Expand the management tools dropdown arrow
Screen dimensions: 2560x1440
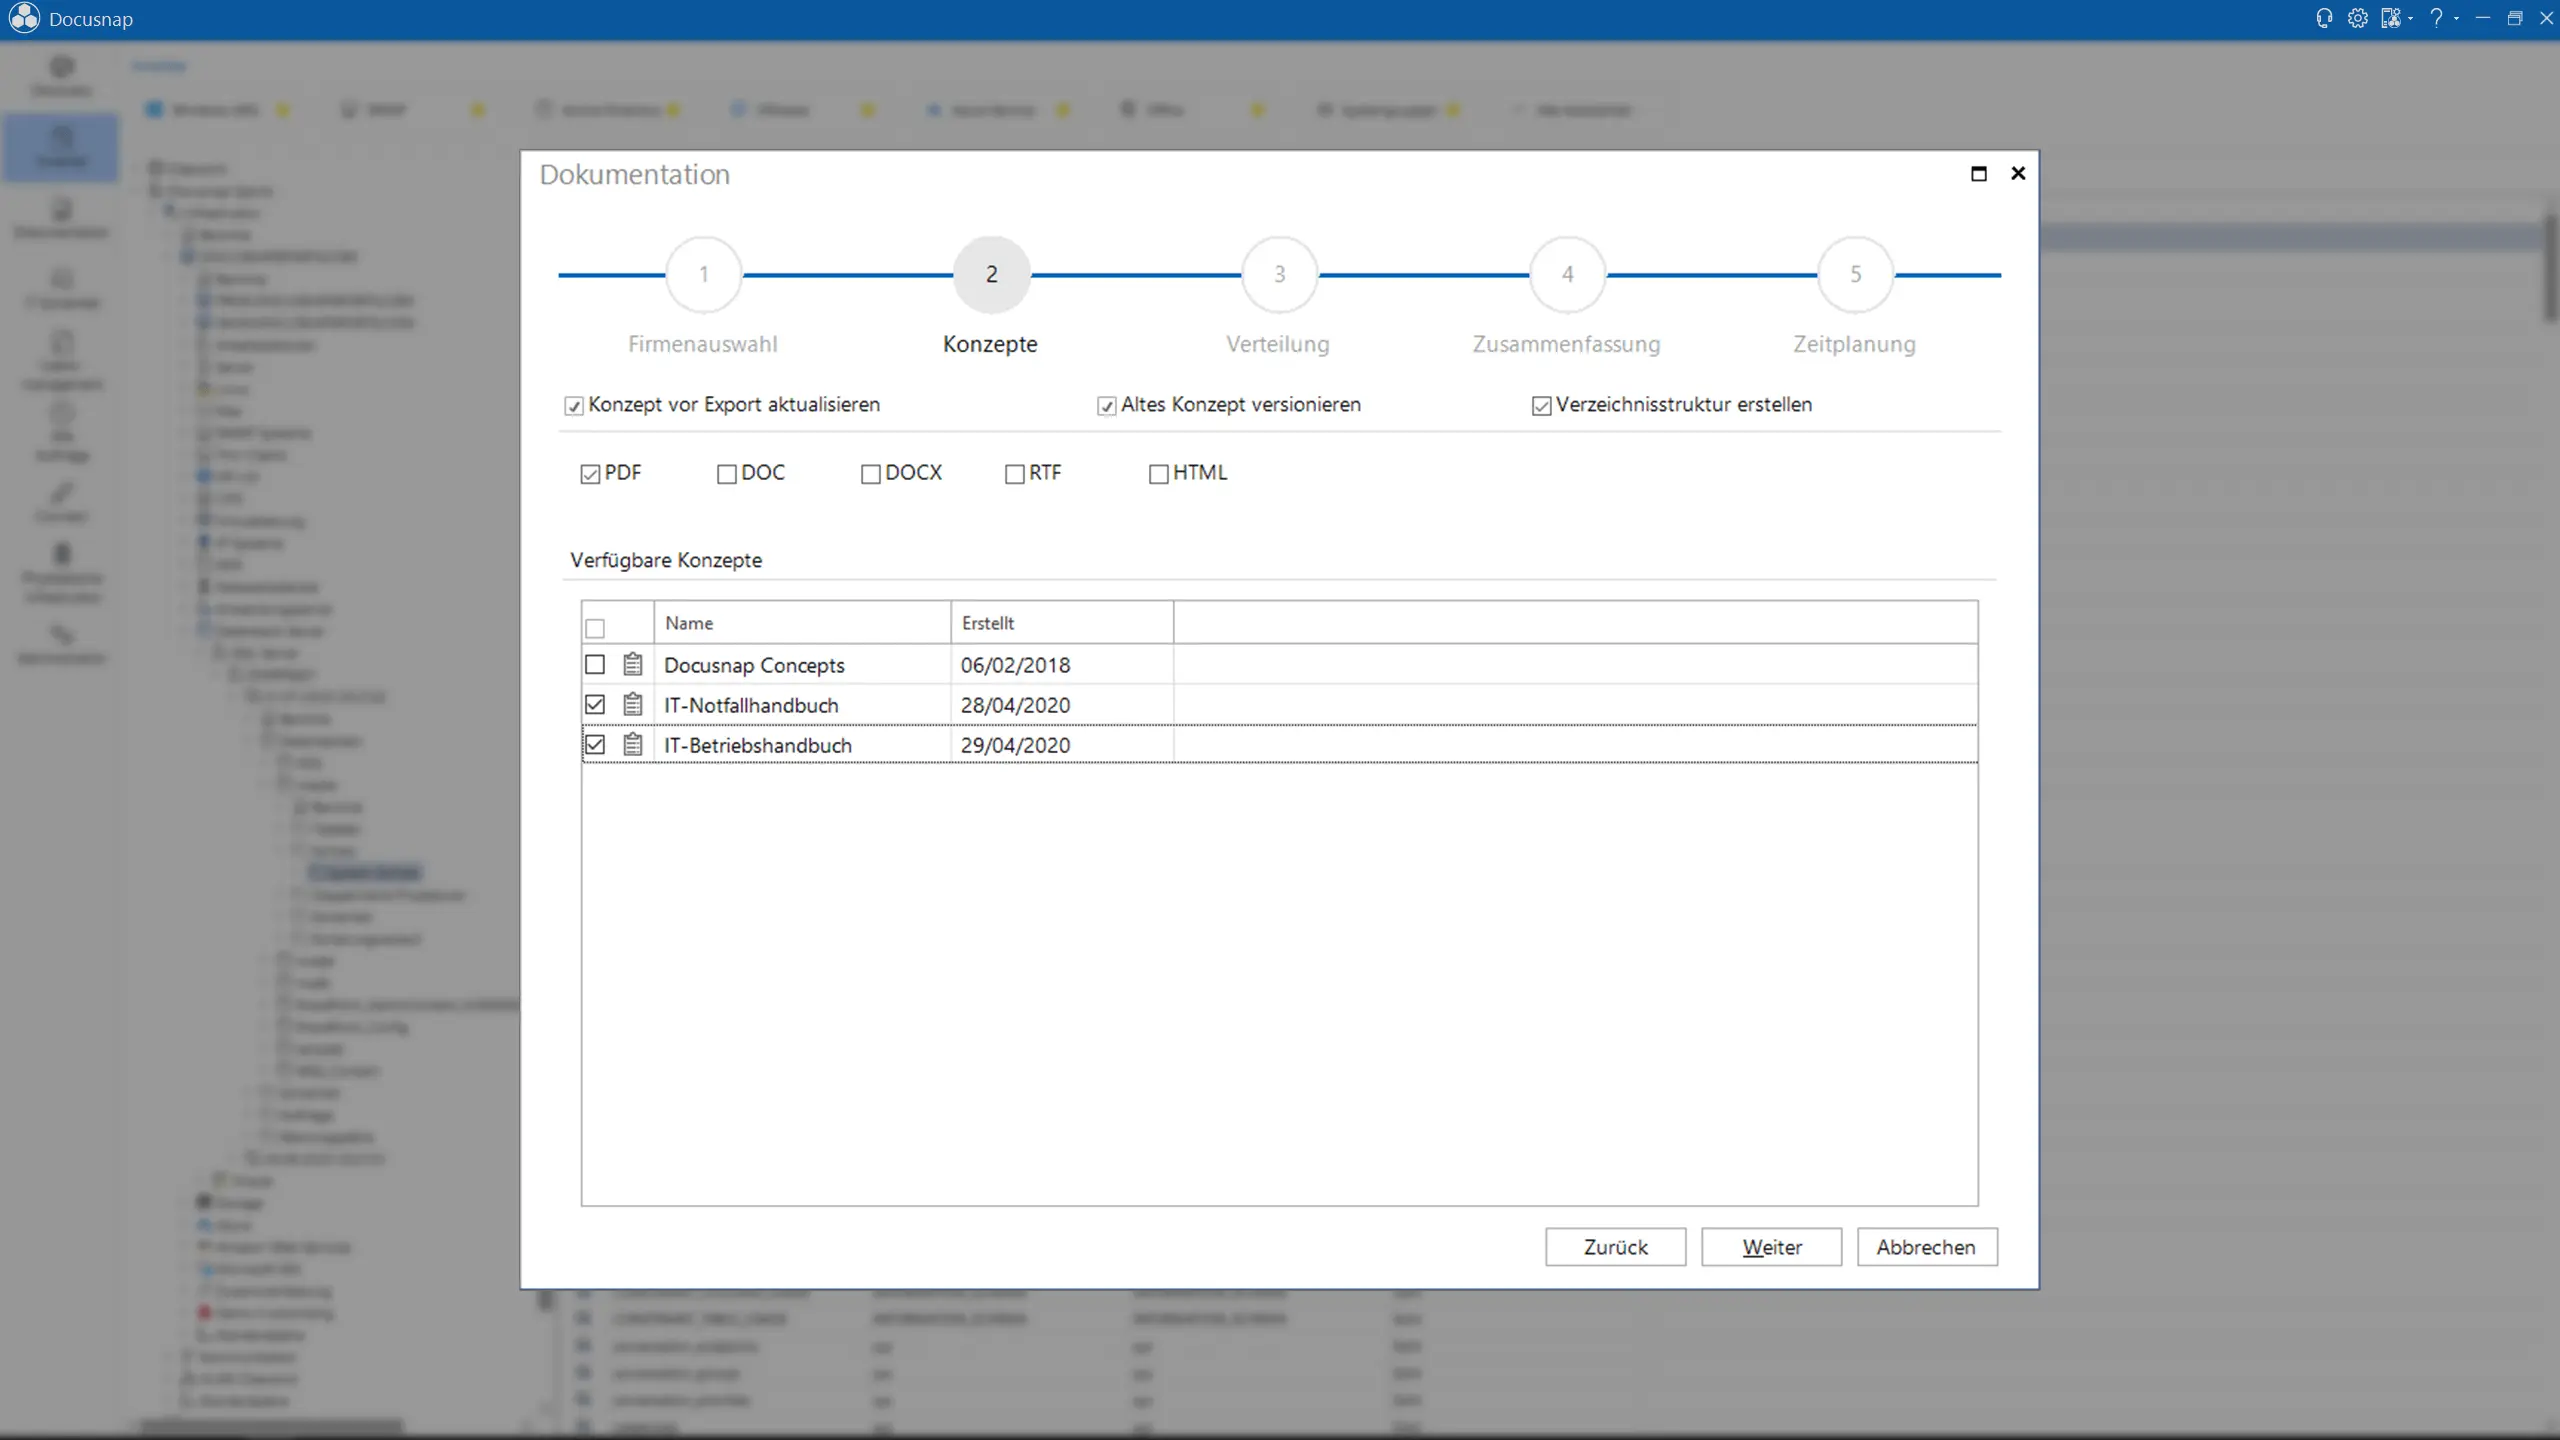point(2410,19)
